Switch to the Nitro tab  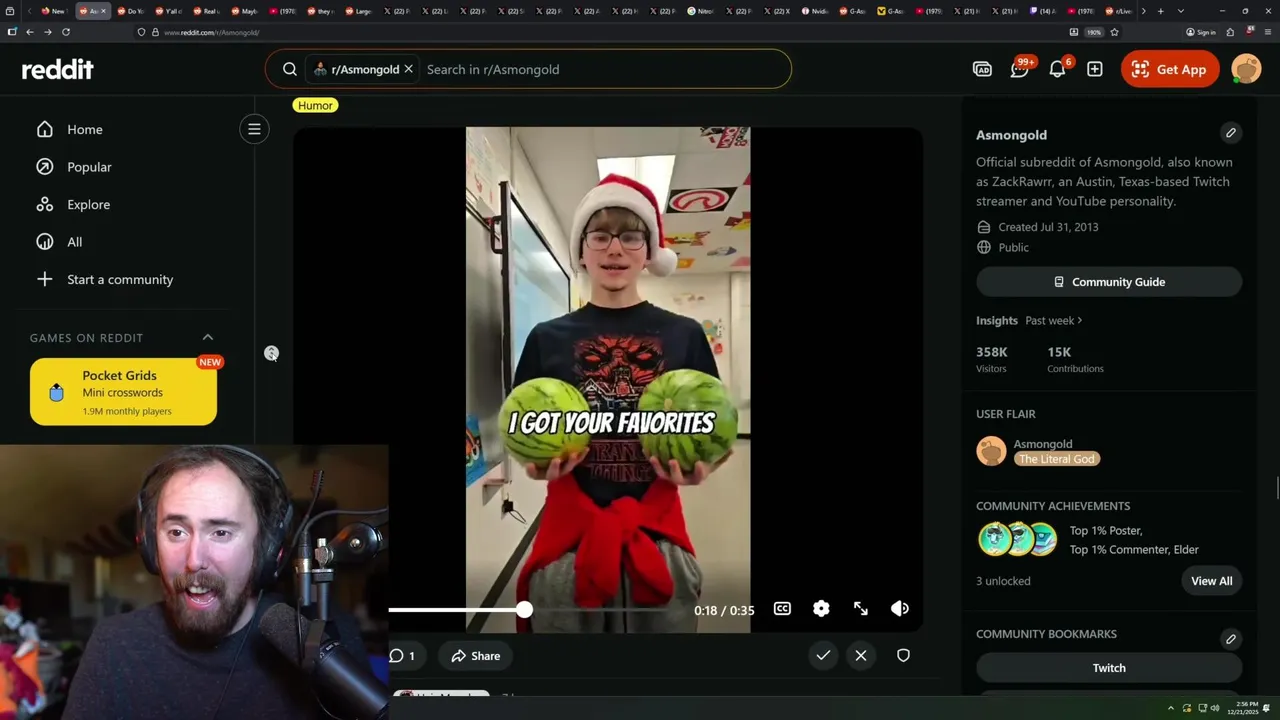click(701, 11)
